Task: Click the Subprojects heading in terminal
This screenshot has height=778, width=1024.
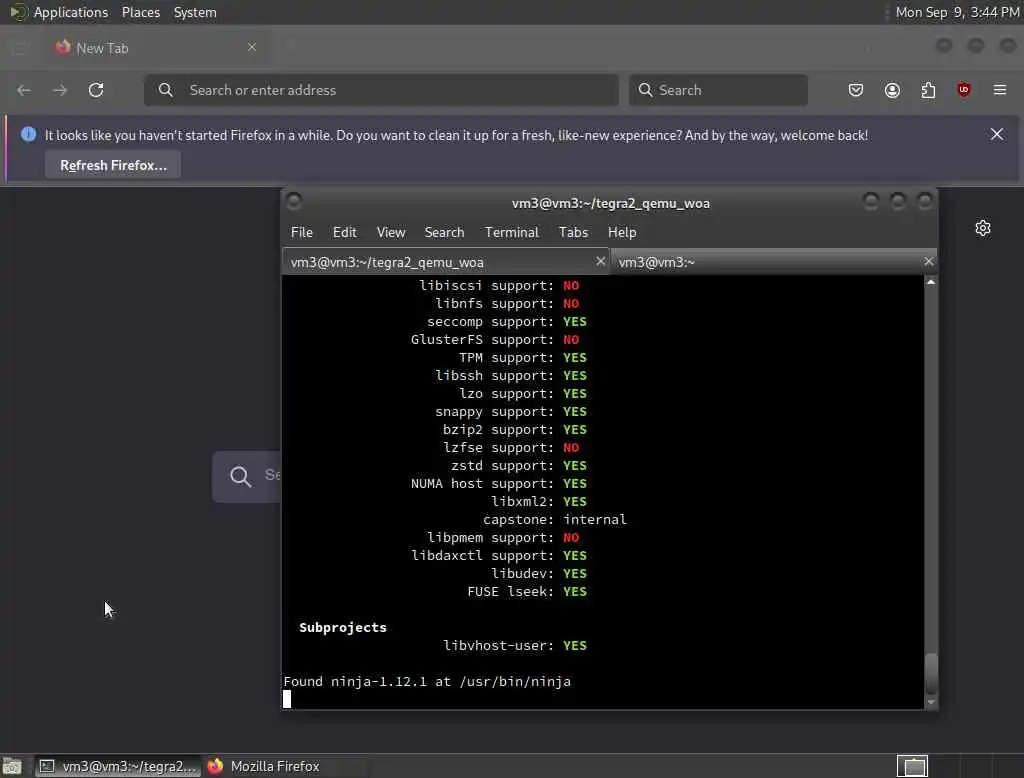Action: tap(342, 628)
